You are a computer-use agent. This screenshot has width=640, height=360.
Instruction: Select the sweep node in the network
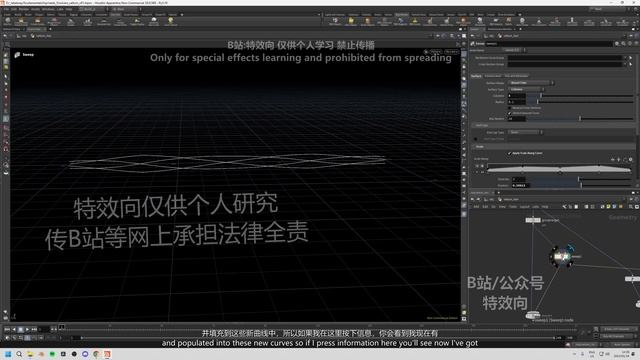(x=561, y=257)
